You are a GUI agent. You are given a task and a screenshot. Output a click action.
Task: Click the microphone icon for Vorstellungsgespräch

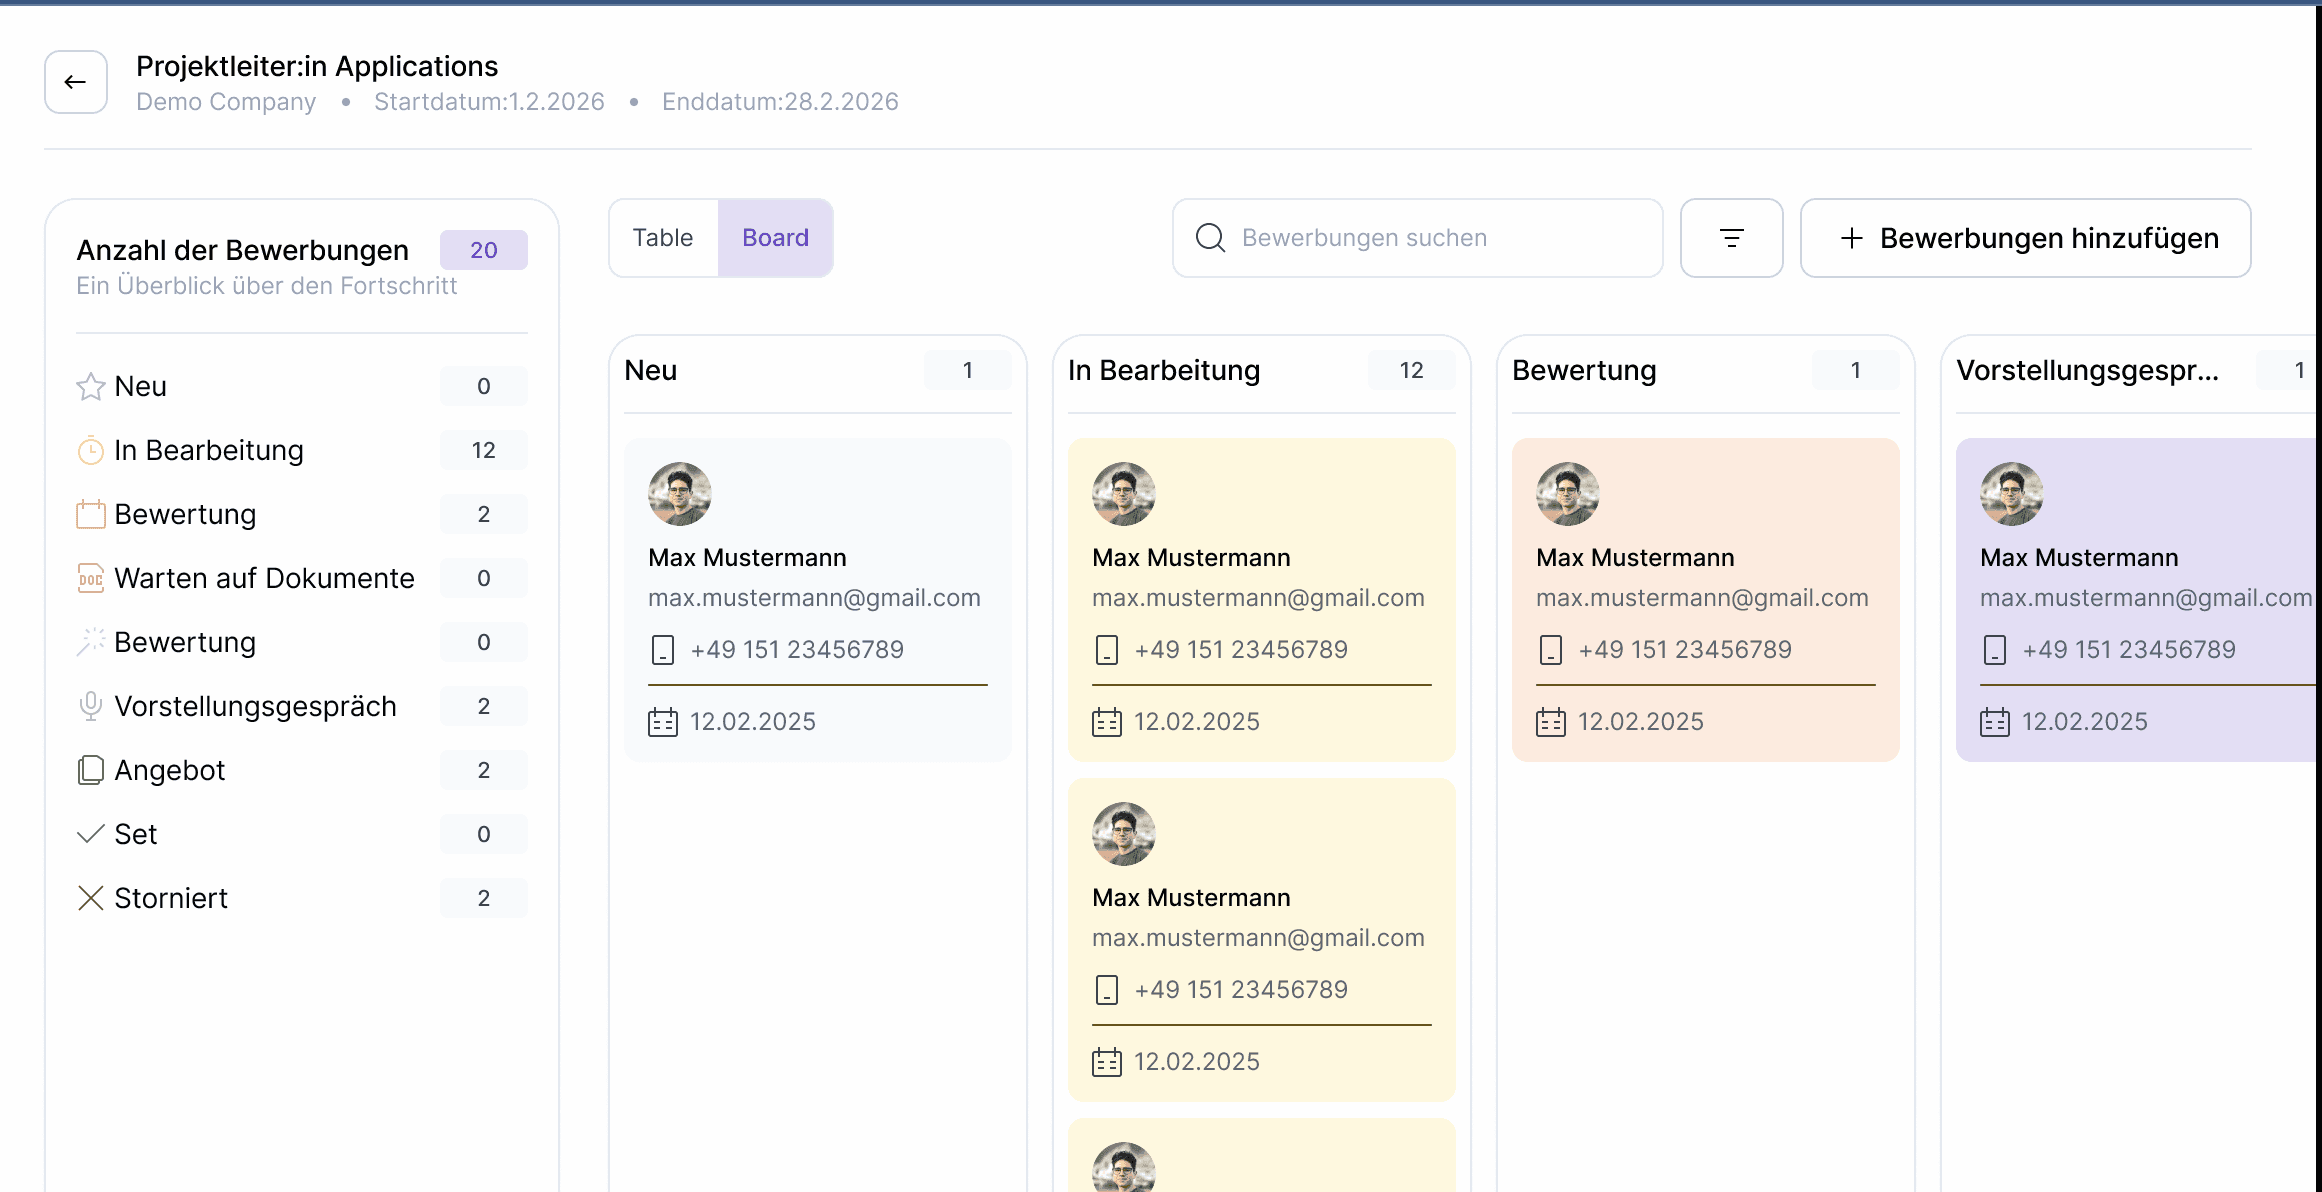click(x=91, y=706)
